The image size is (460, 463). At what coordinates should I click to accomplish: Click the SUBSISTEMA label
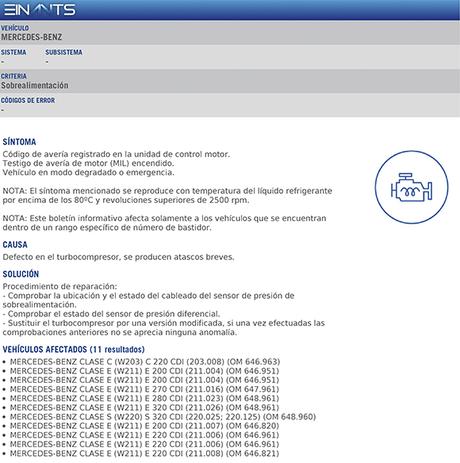click(64, 52)
